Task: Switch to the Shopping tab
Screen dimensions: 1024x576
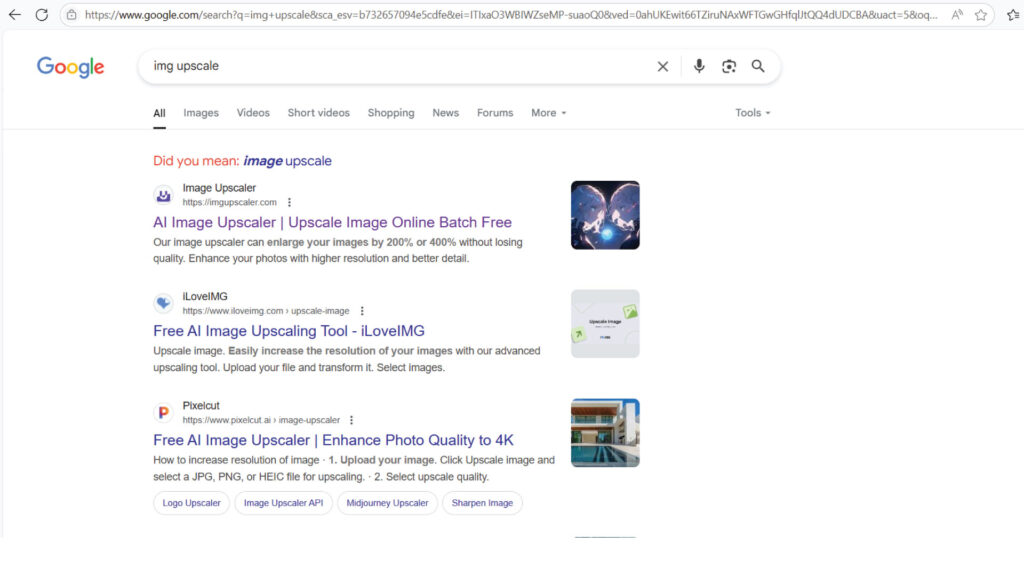Action: point(391,113)
